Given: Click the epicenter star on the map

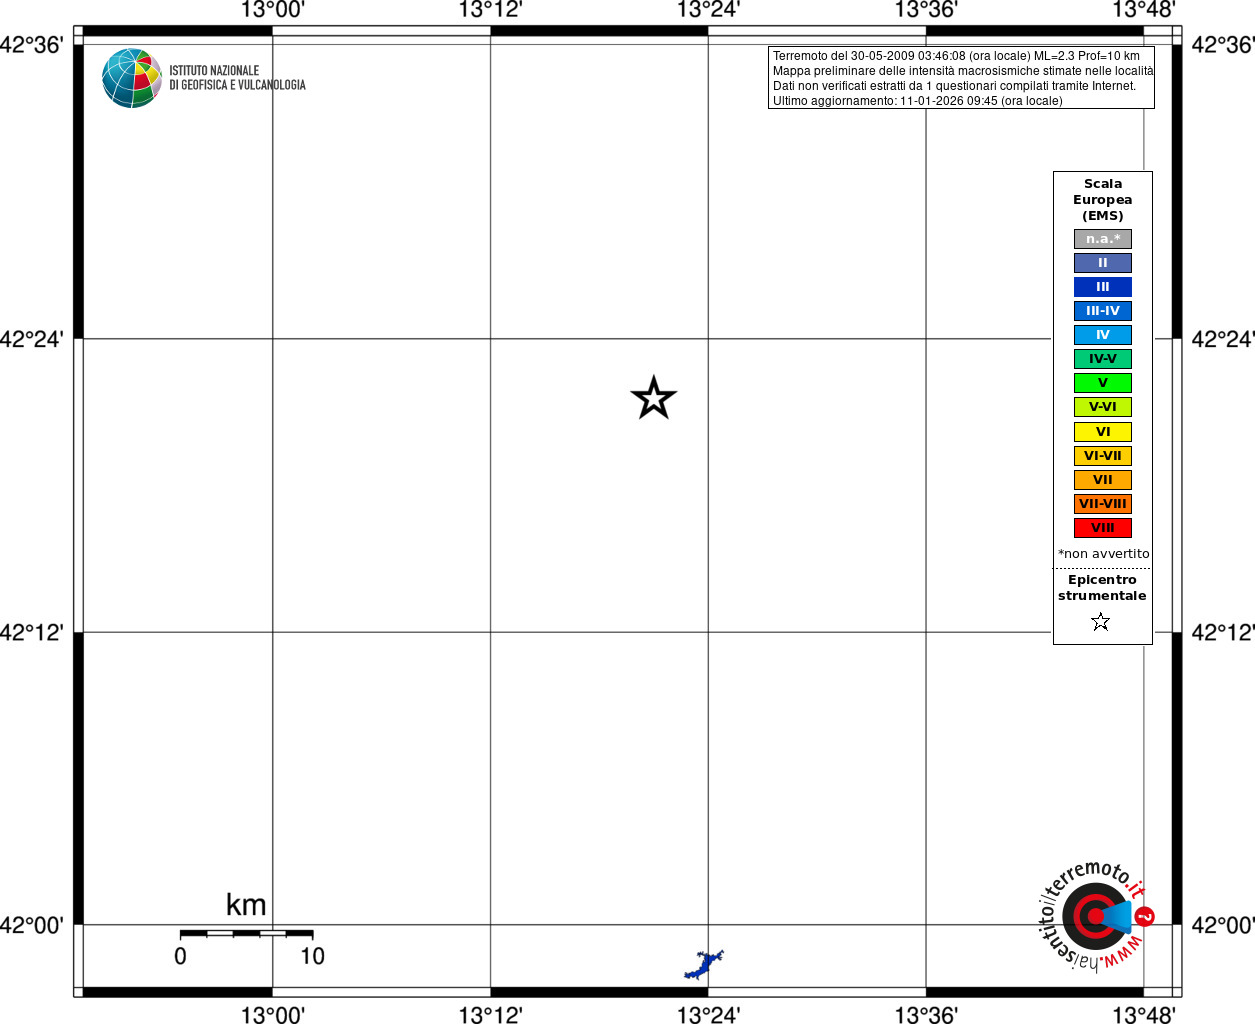Looking at the screenshot, I should click(x=654, y=398).
